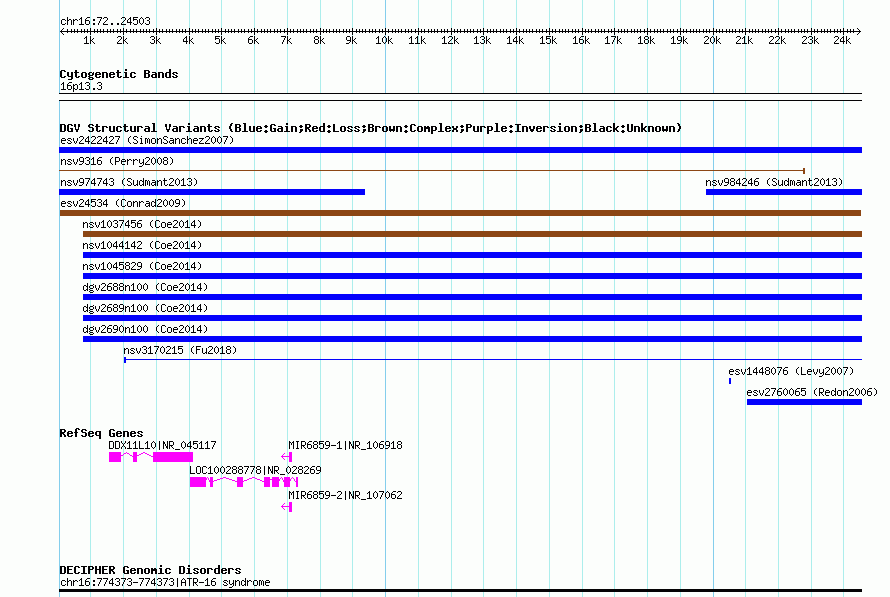Click LOC100288778 first exon block
The width and height of the screenshot is (890, 597).
pos(198,482)
